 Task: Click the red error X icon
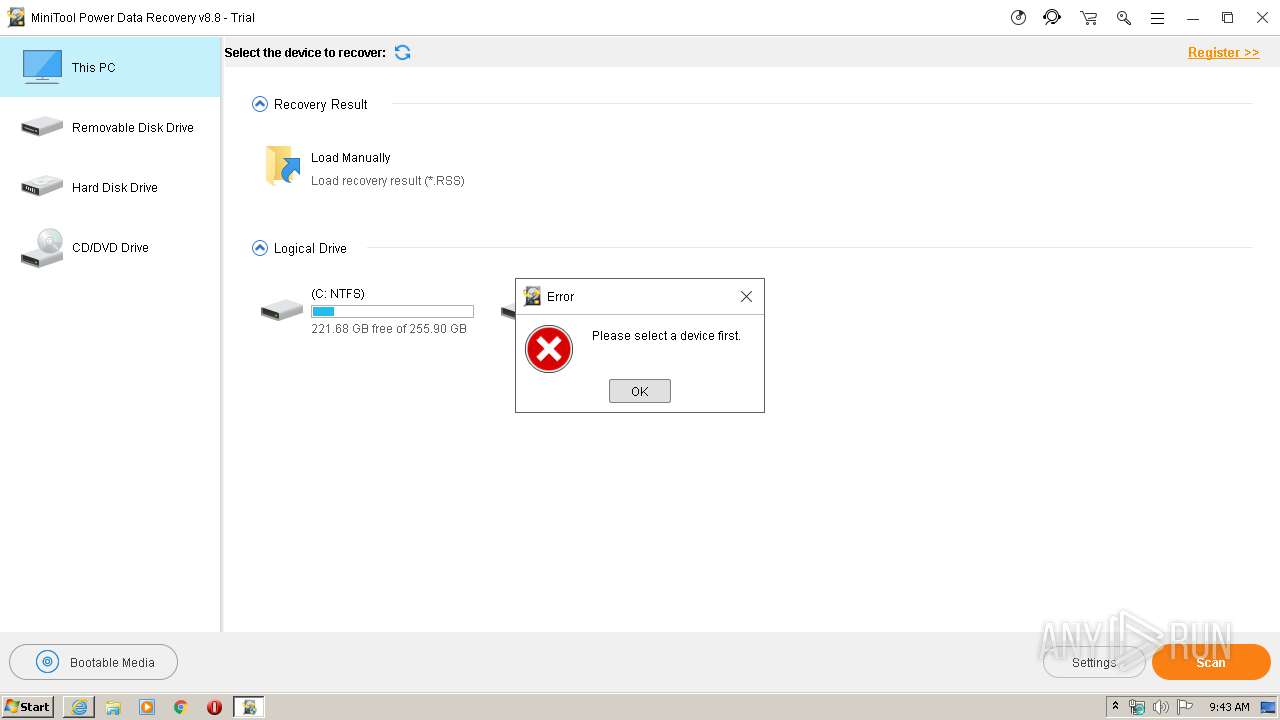[x=549, y=349]
